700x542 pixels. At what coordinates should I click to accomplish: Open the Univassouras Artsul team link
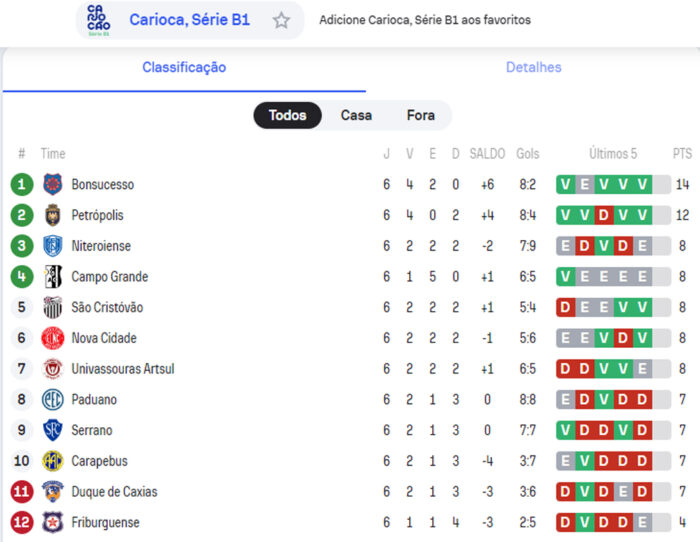point(123,369)
